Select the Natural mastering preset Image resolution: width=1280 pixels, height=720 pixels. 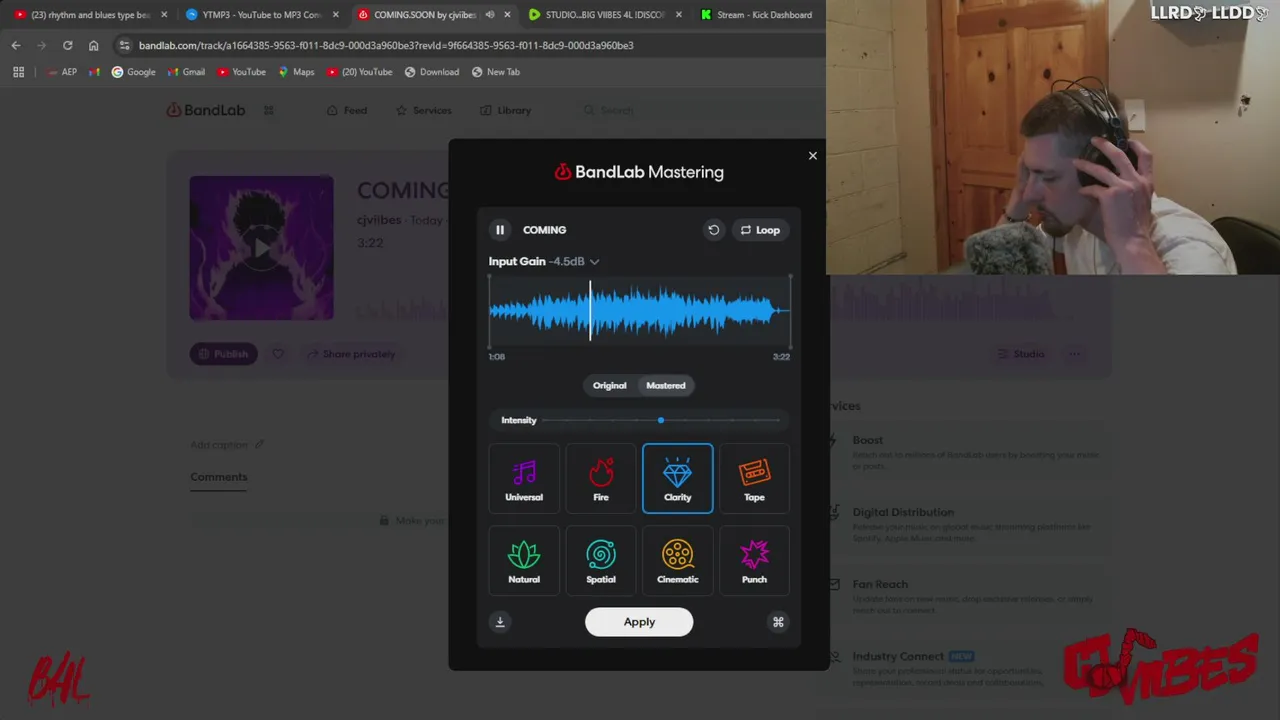coord(524,561)
